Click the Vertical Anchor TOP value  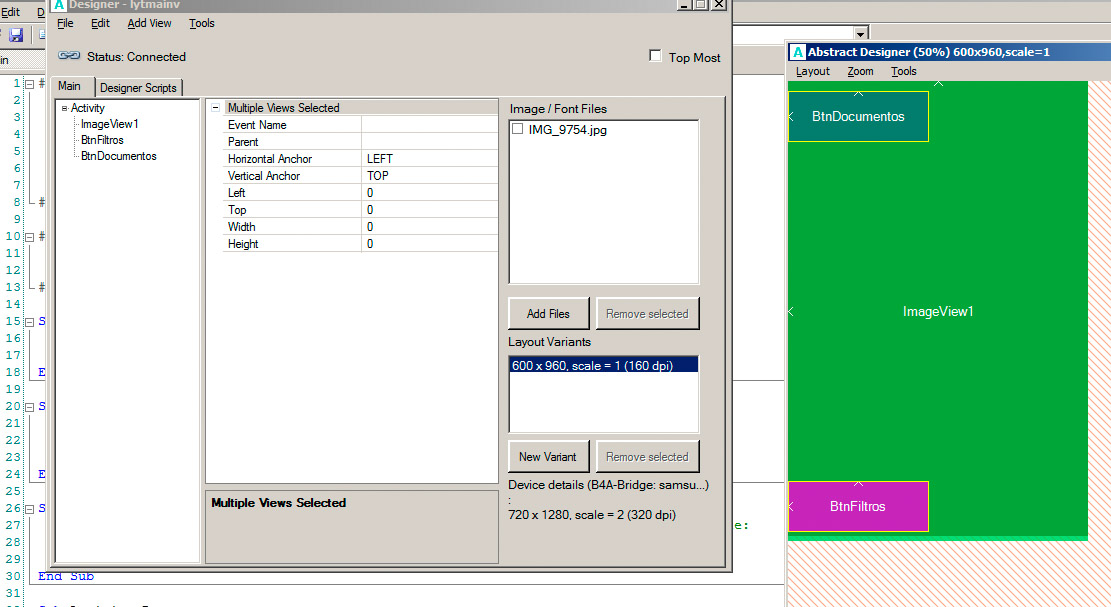click(429, 176)
